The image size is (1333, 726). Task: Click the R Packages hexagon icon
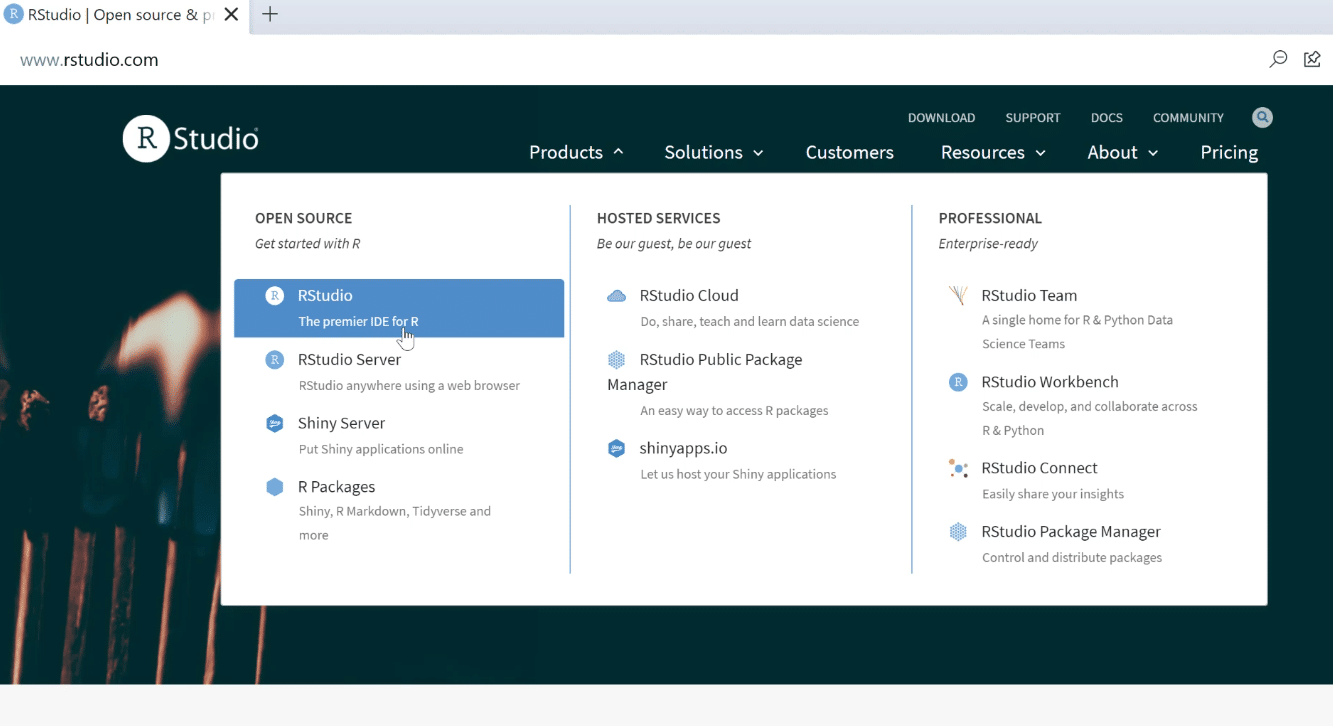tap(274, 487)
